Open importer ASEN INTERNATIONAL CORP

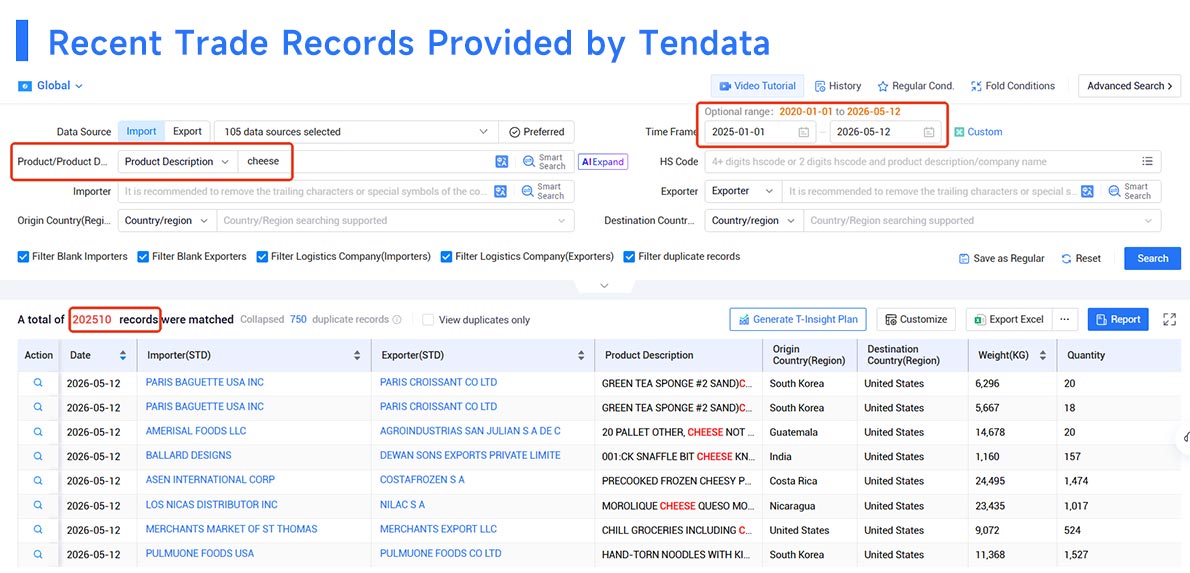210,480
